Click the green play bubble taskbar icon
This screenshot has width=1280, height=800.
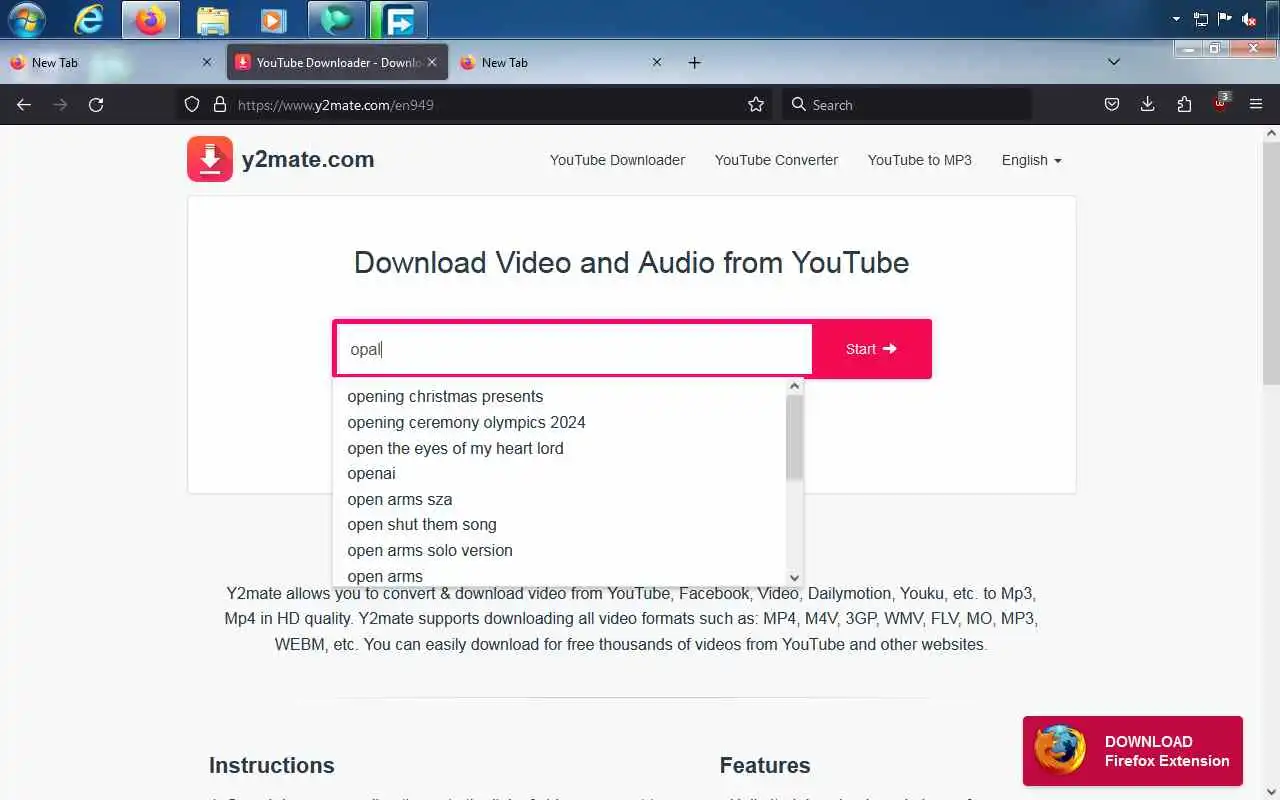[x=337, y=19]
